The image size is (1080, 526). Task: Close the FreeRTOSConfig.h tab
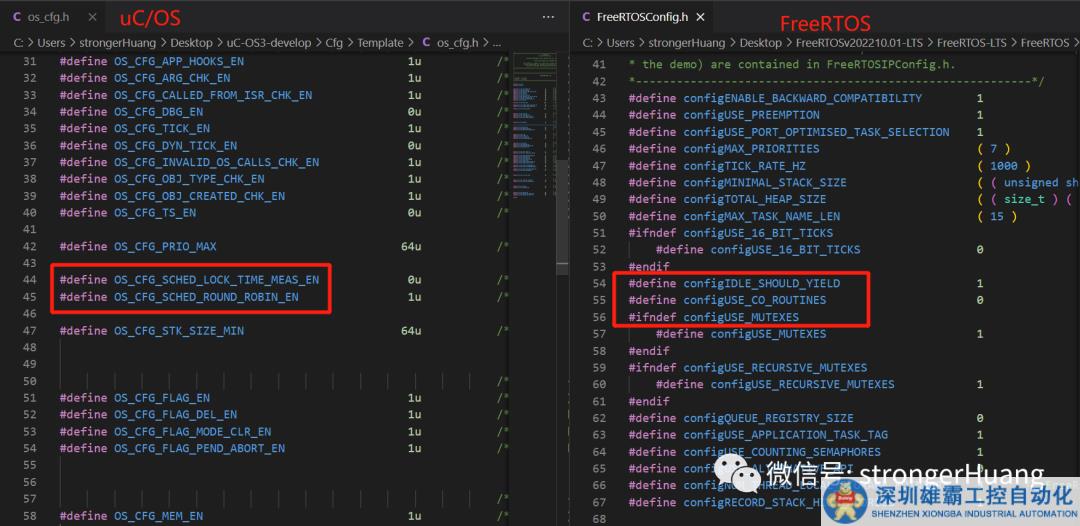point(701,17)
